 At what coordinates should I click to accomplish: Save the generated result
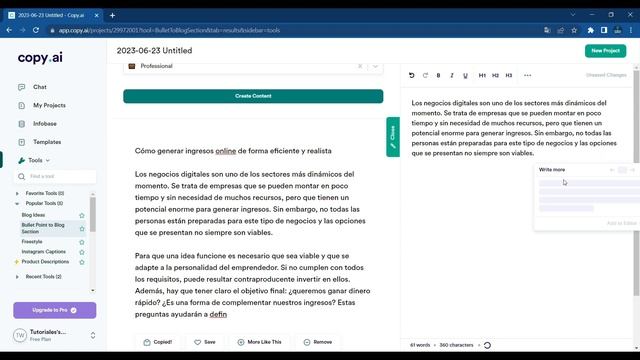pos(204,342)
